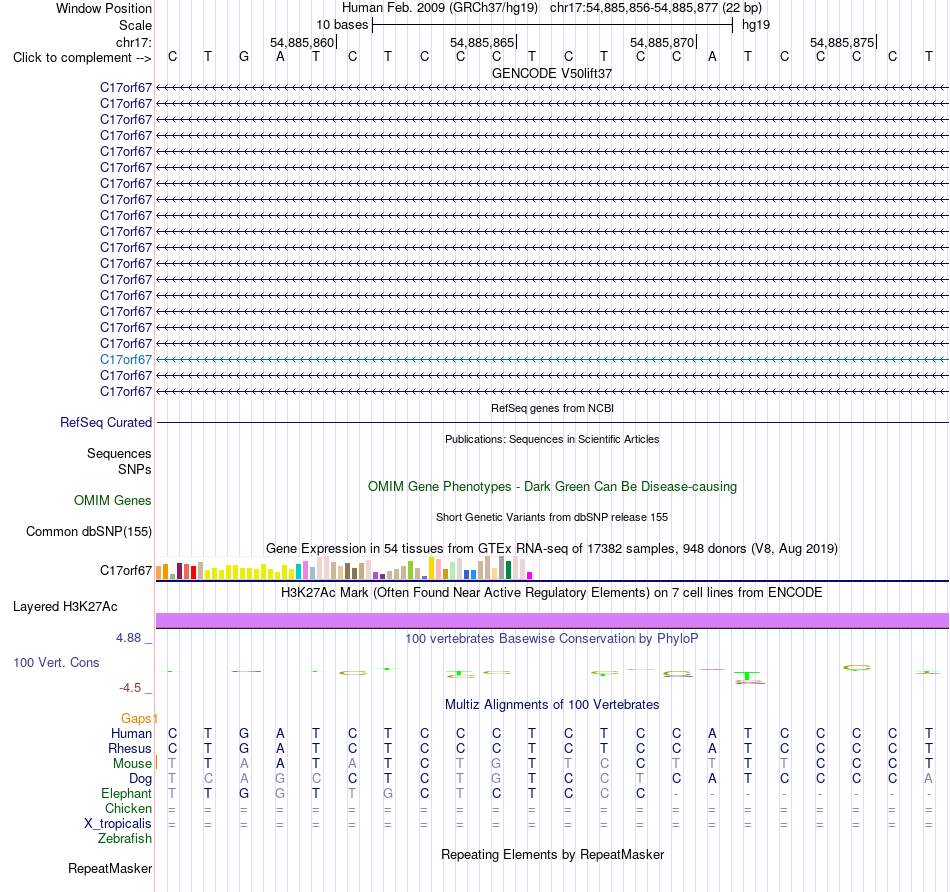Click the 'Human Feb. 2009 (GRCh37/hg19)' assembly text
950x892 pixels.
point(440,8)
